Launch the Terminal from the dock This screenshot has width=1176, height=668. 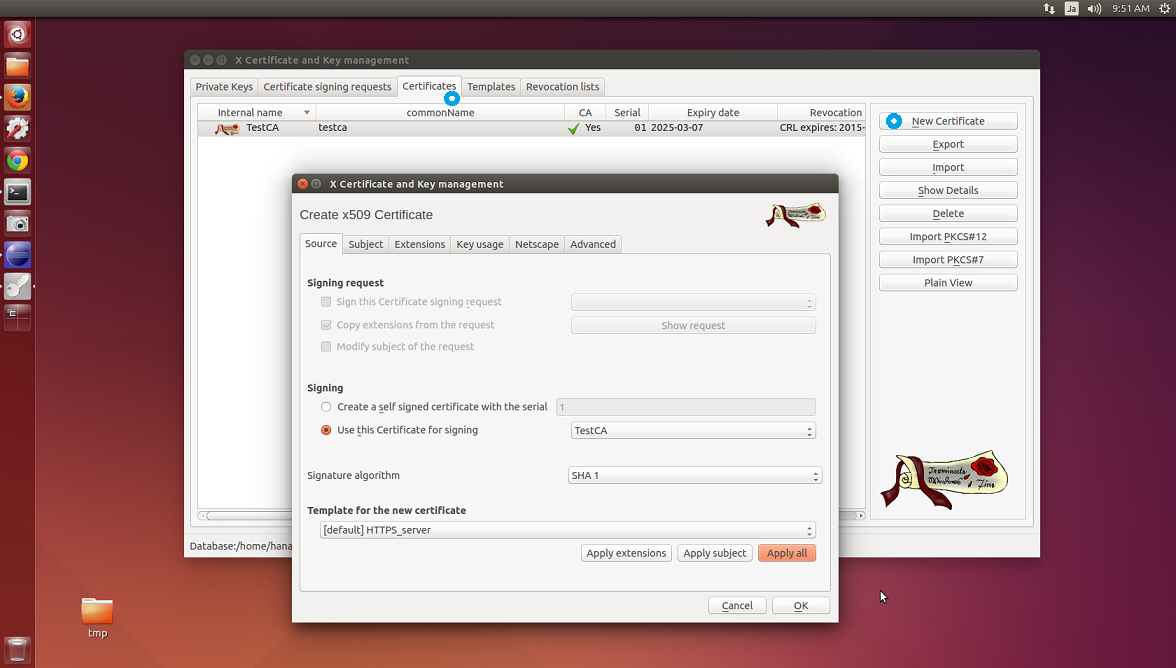[x=17, y=192]
